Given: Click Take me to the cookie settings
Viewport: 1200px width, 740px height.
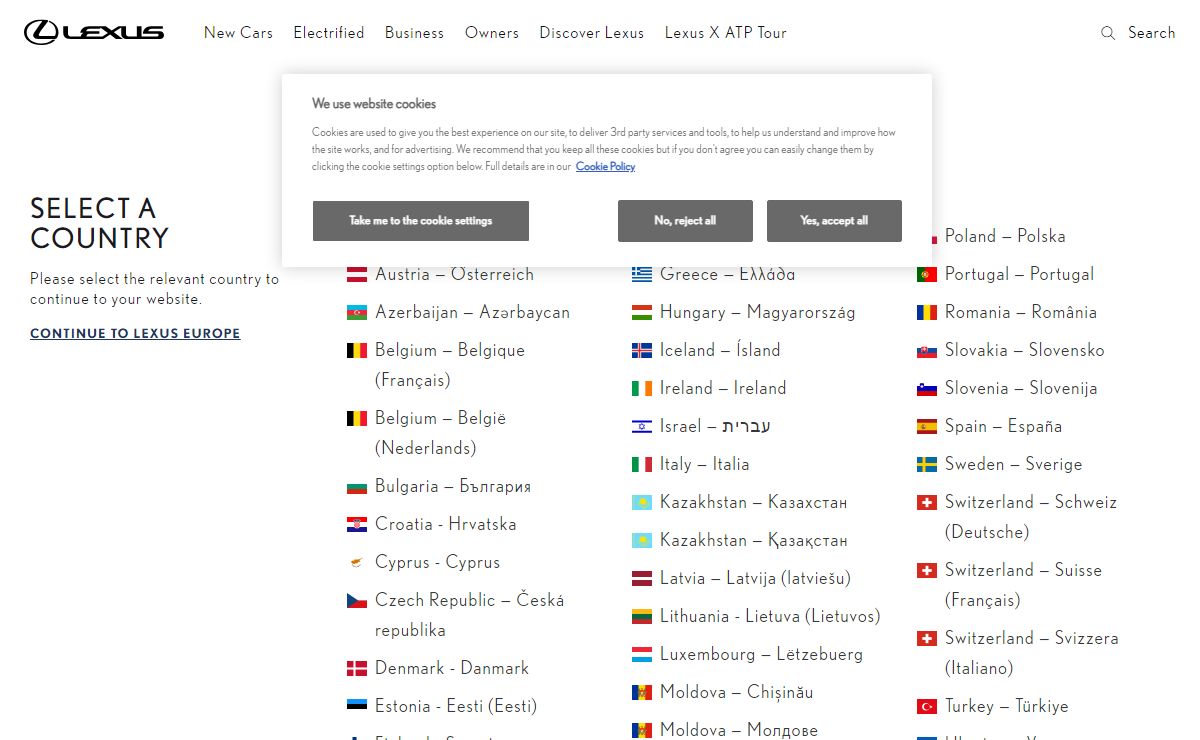Looking at the screenshot, I should click(x=421, y=221).
